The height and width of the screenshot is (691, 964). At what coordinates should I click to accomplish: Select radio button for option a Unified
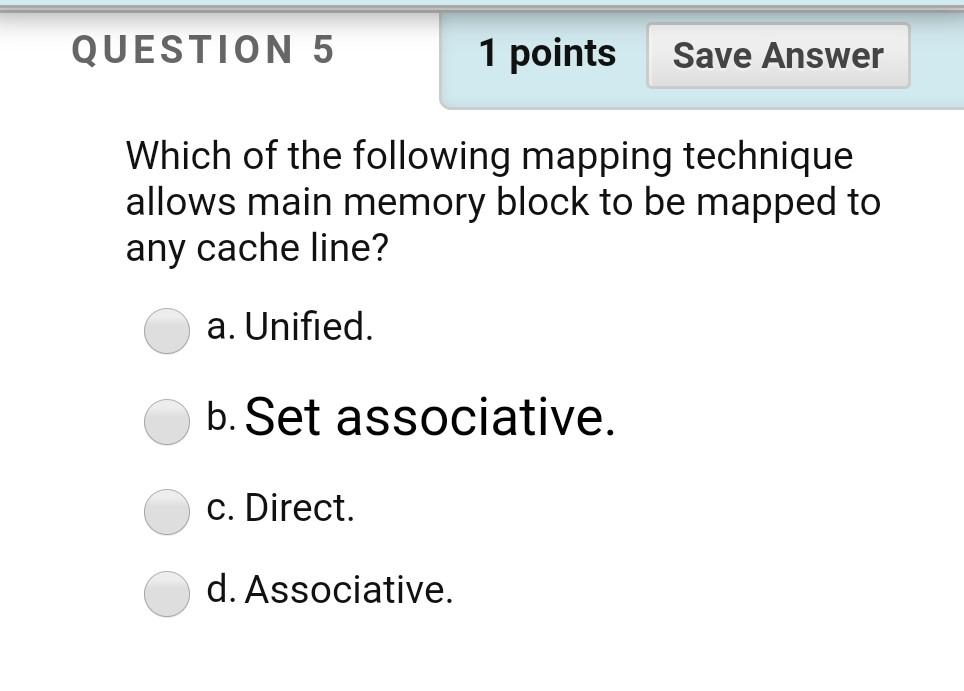[166, 331]
